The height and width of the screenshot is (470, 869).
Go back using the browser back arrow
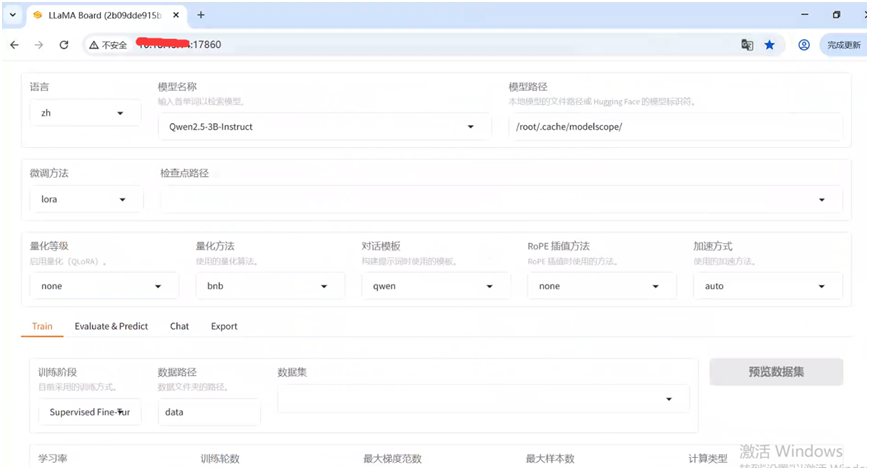tap(14, 45)
